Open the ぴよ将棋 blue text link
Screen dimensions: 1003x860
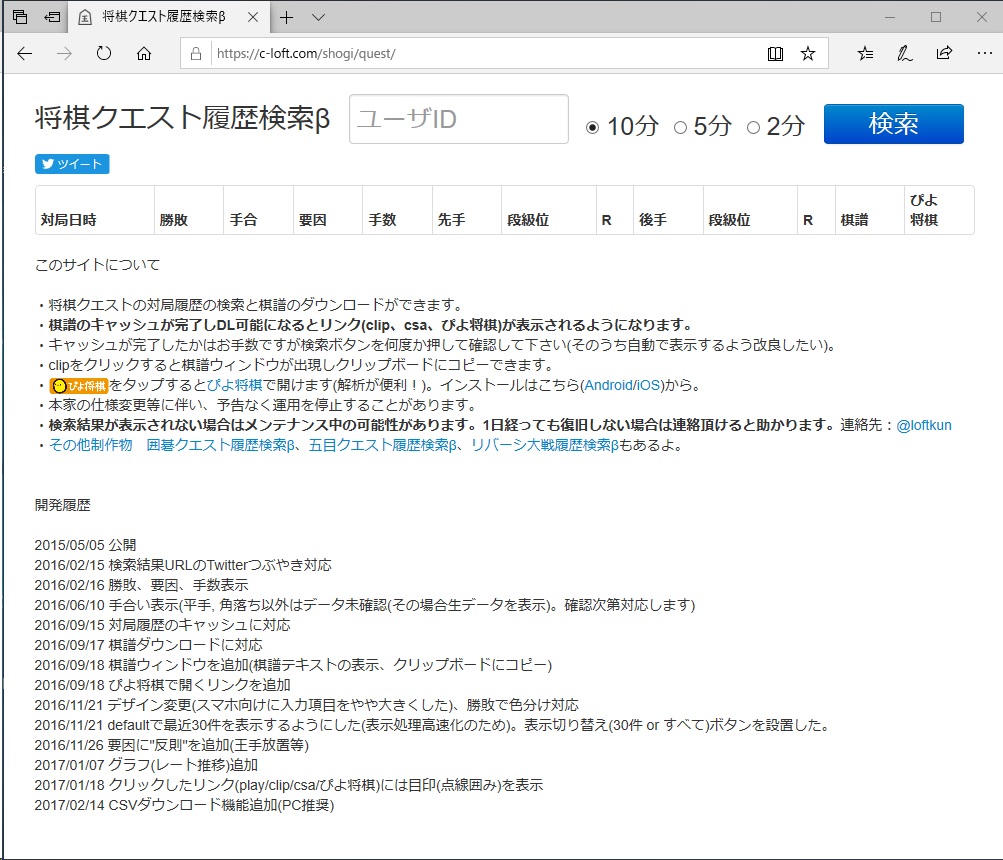[235, 385]
